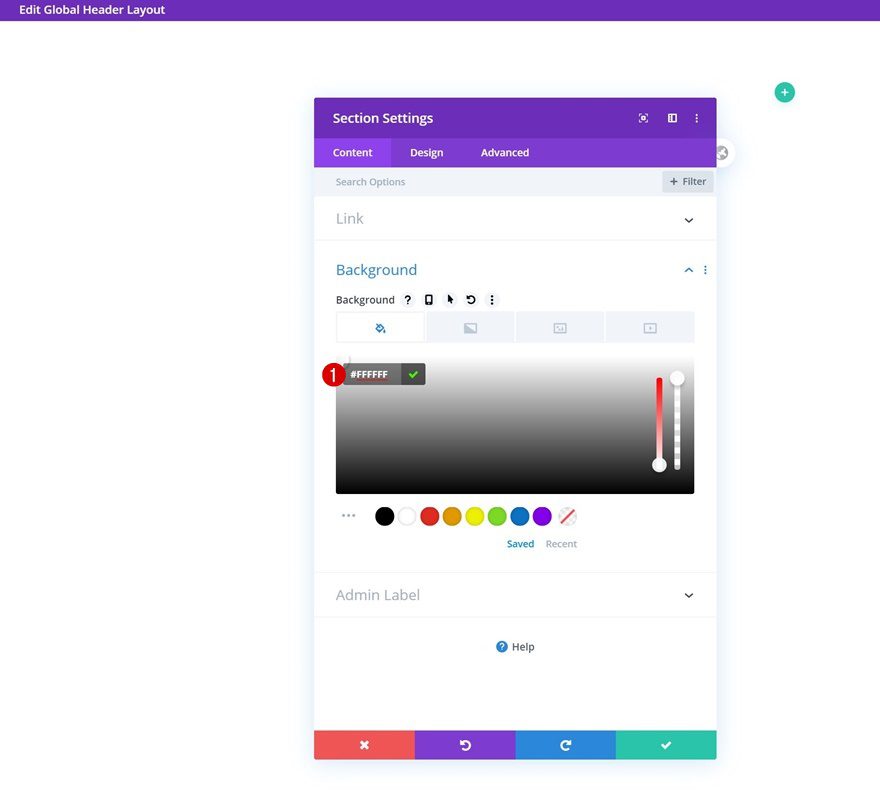Confirm the hex color with the green check
Image resolution: width=880 pixels, height=800 pixels.
tap(411, 374)
